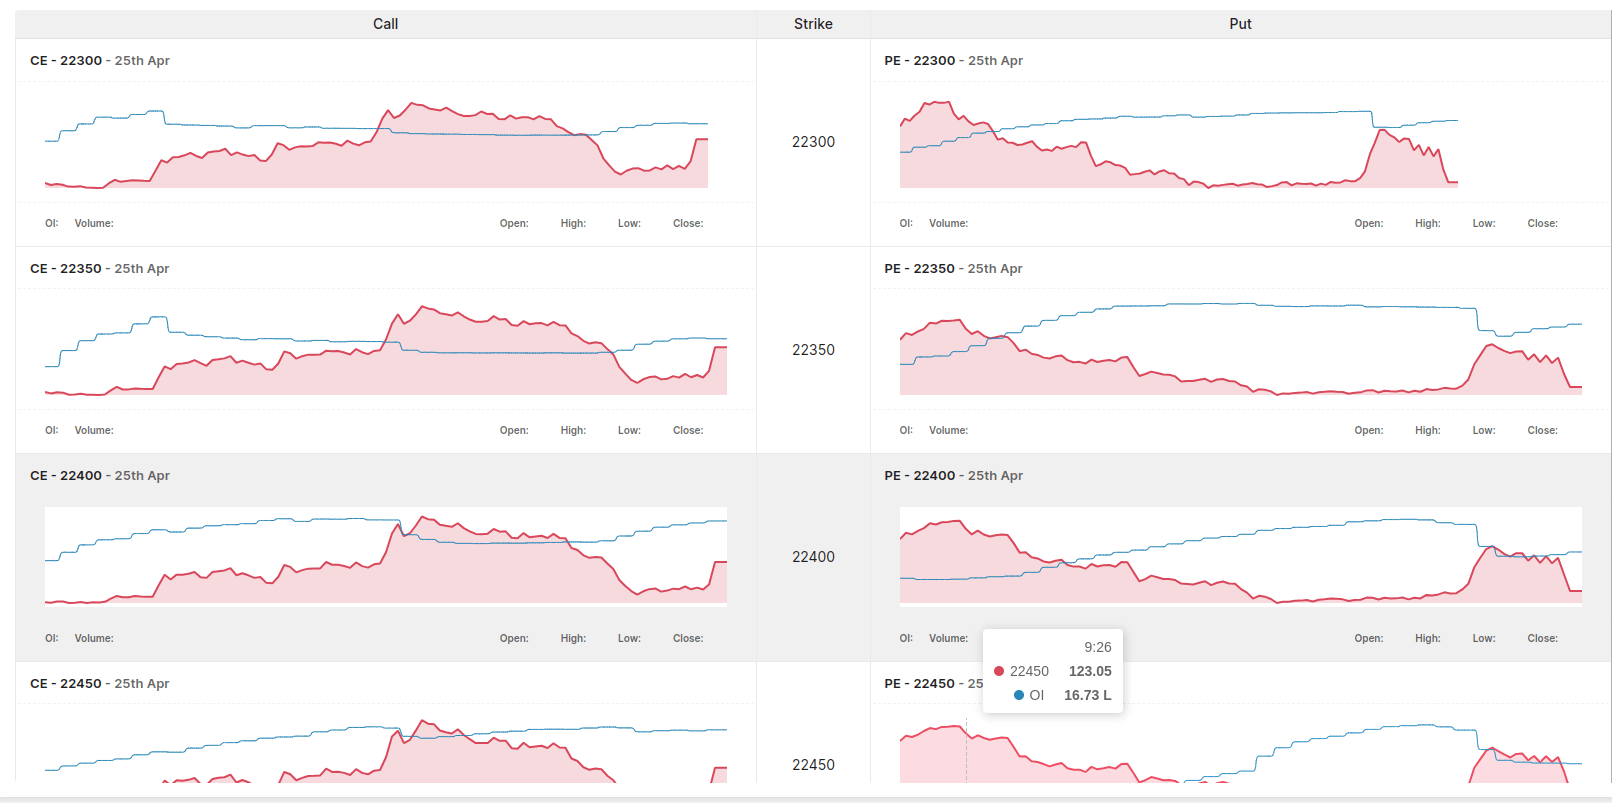The width and height of the screenshot is (1612, 803).
Task: Click the Low label under the CE 22350 chart
Action: 629,430
